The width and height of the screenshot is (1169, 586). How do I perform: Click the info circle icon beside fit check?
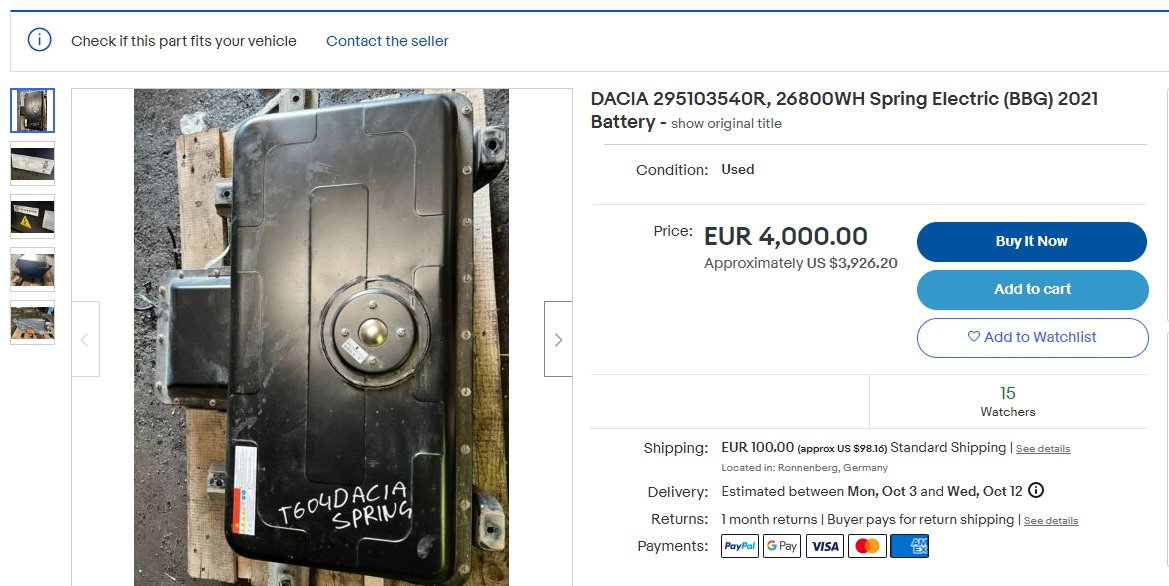pos(40,40)
